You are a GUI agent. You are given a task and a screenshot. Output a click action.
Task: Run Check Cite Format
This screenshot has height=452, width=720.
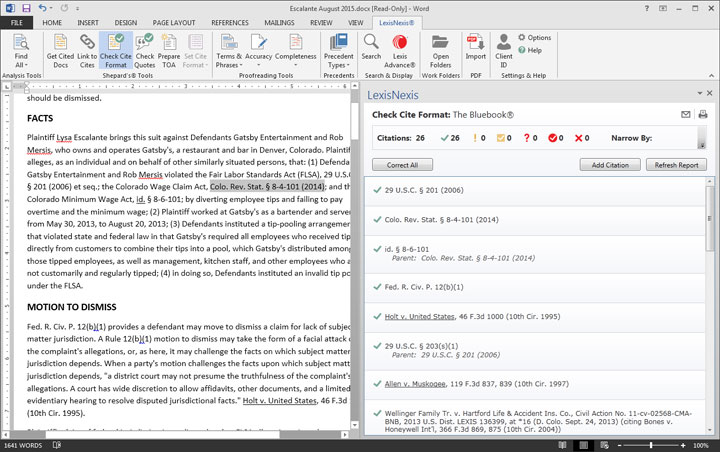pyautogui.click(x=116, y=51)
